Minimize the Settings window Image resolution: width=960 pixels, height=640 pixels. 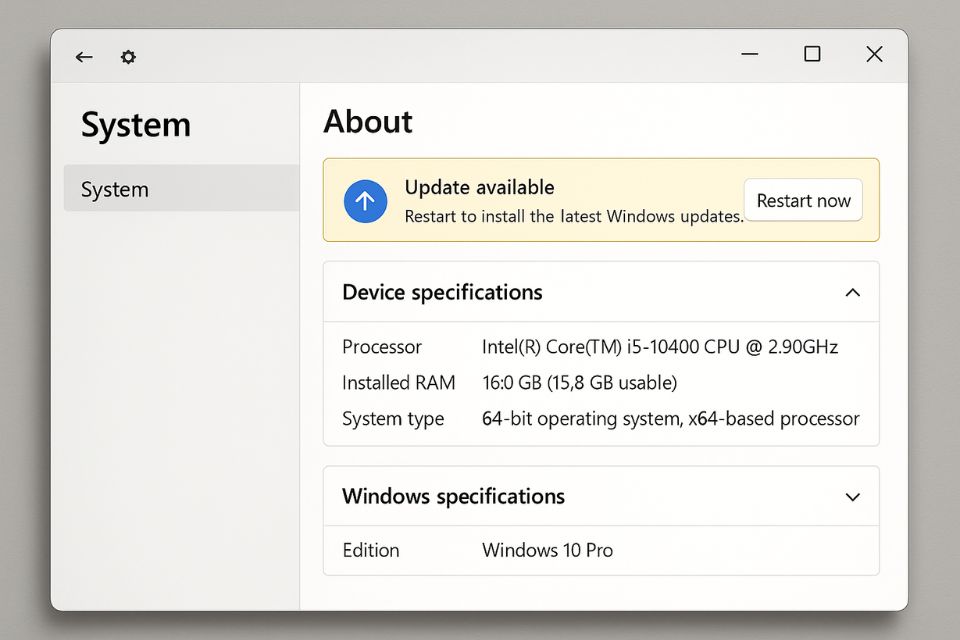pos(750,55)
